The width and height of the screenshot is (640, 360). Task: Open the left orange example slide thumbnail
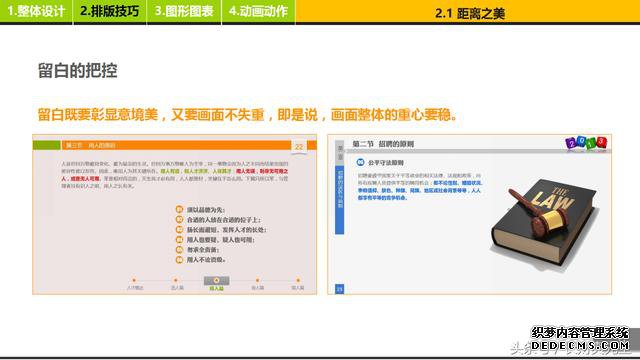pyautogui.click(x=175, y=215)
